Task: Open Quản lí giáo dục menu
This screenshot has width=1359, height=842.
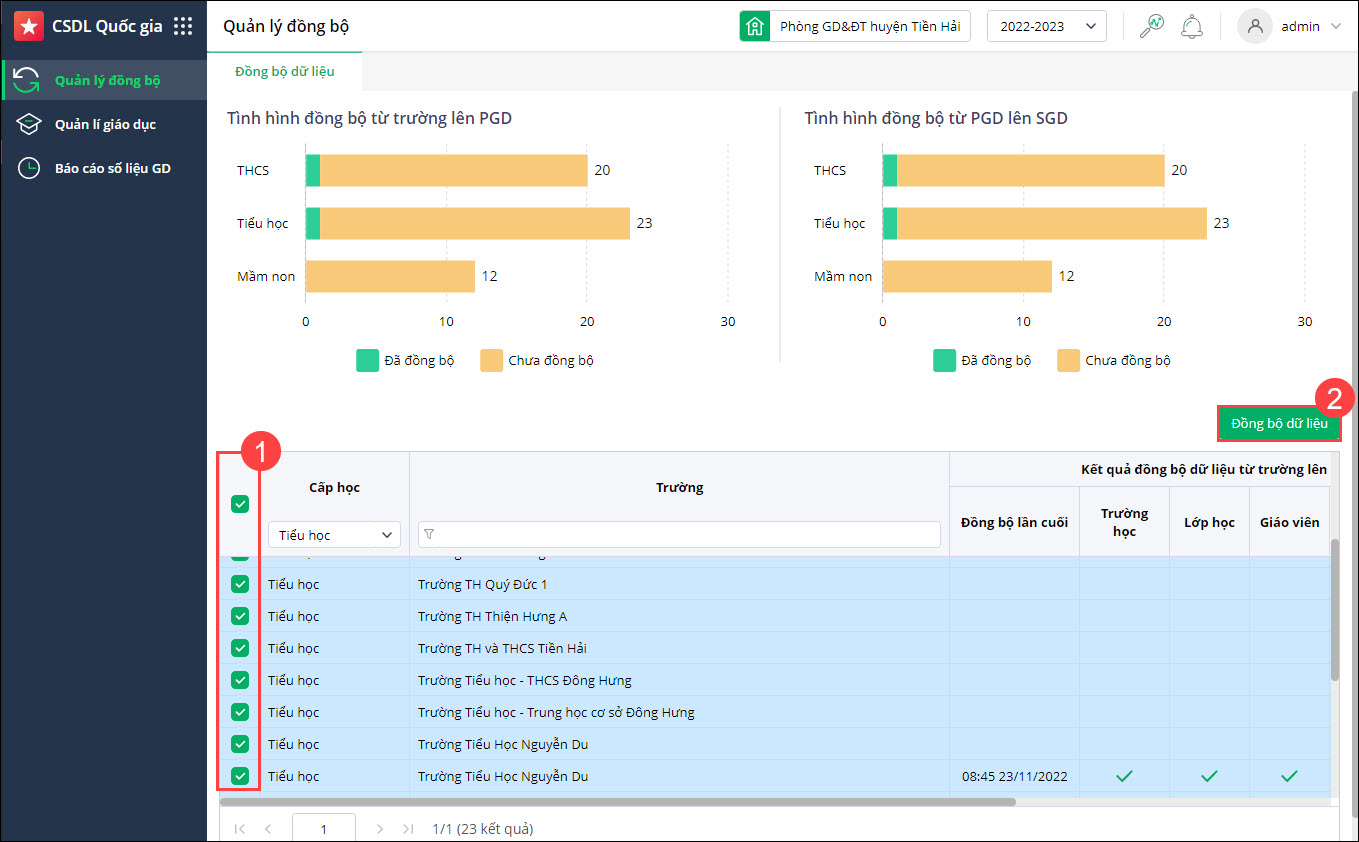Action: click(x=105, y=124)
